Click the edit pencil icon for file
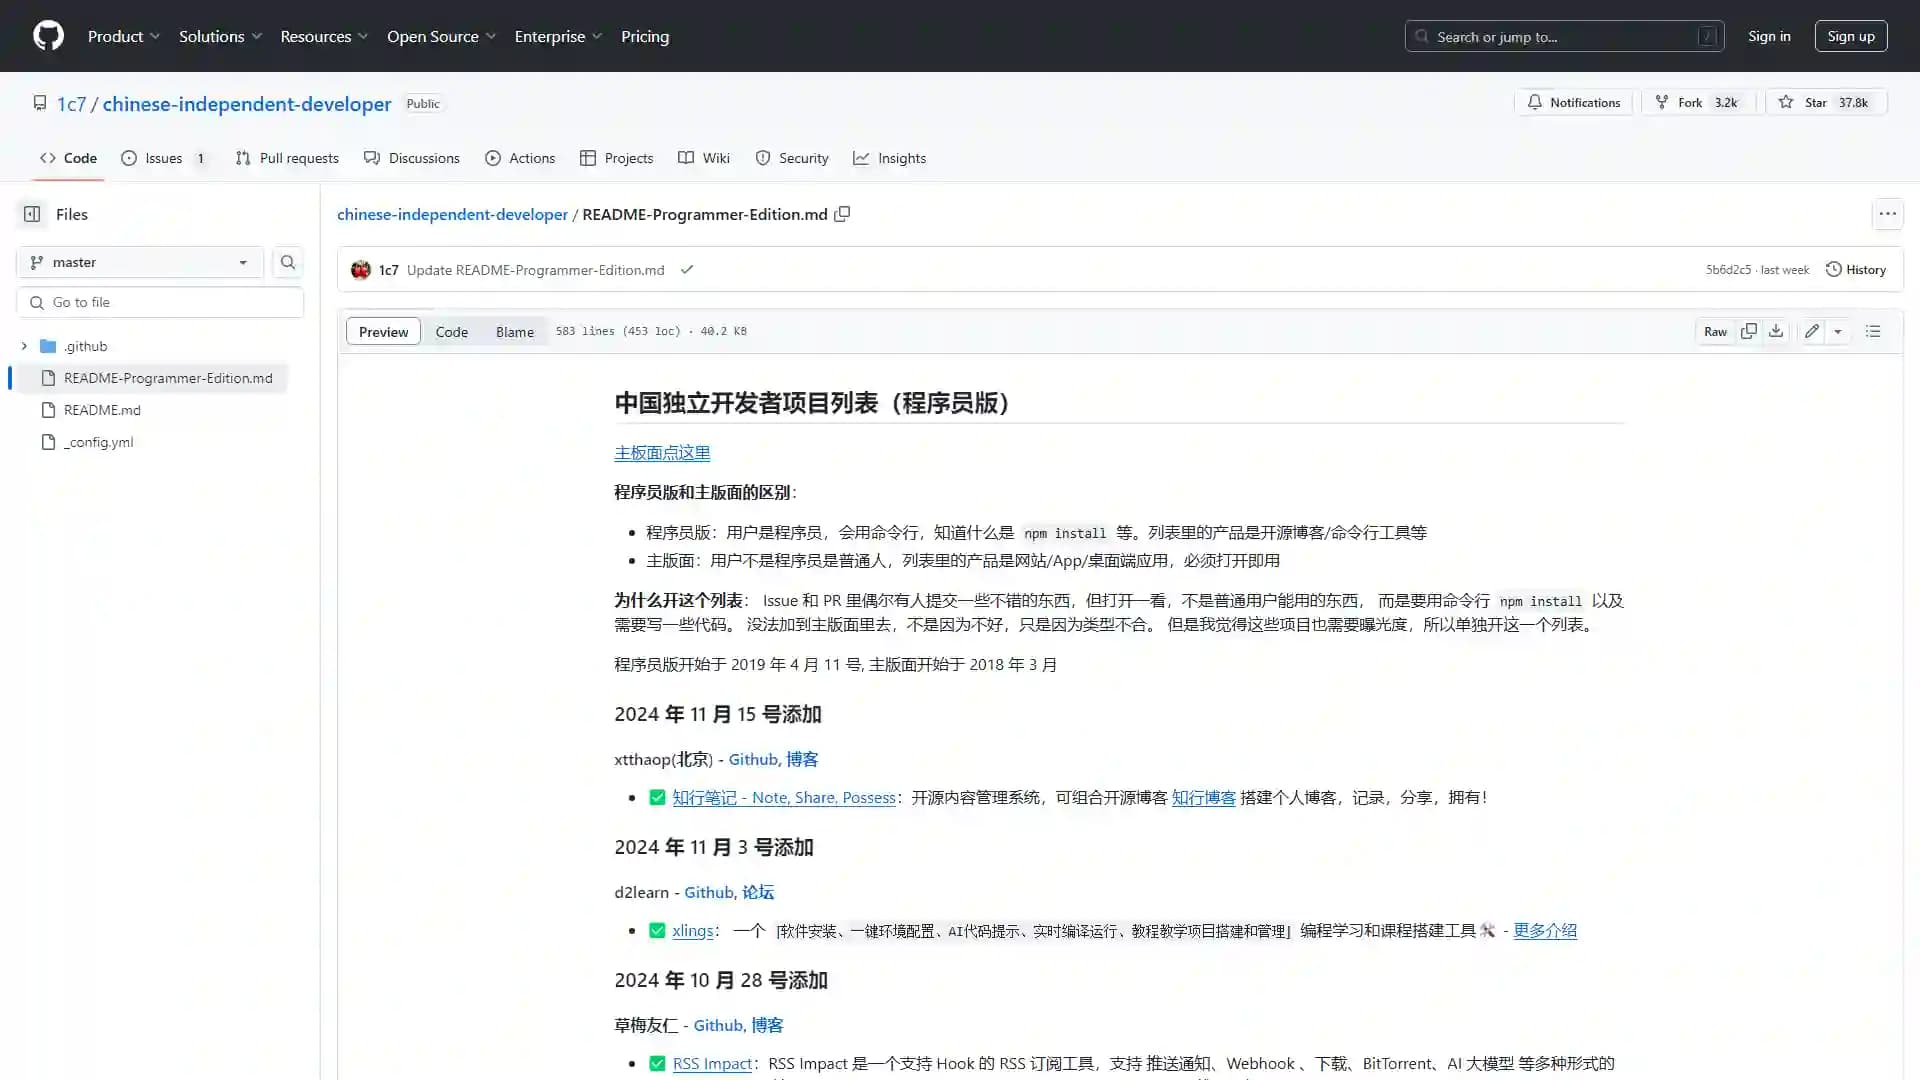This screenshot has width=1920, height=1080. [1812, 331]
